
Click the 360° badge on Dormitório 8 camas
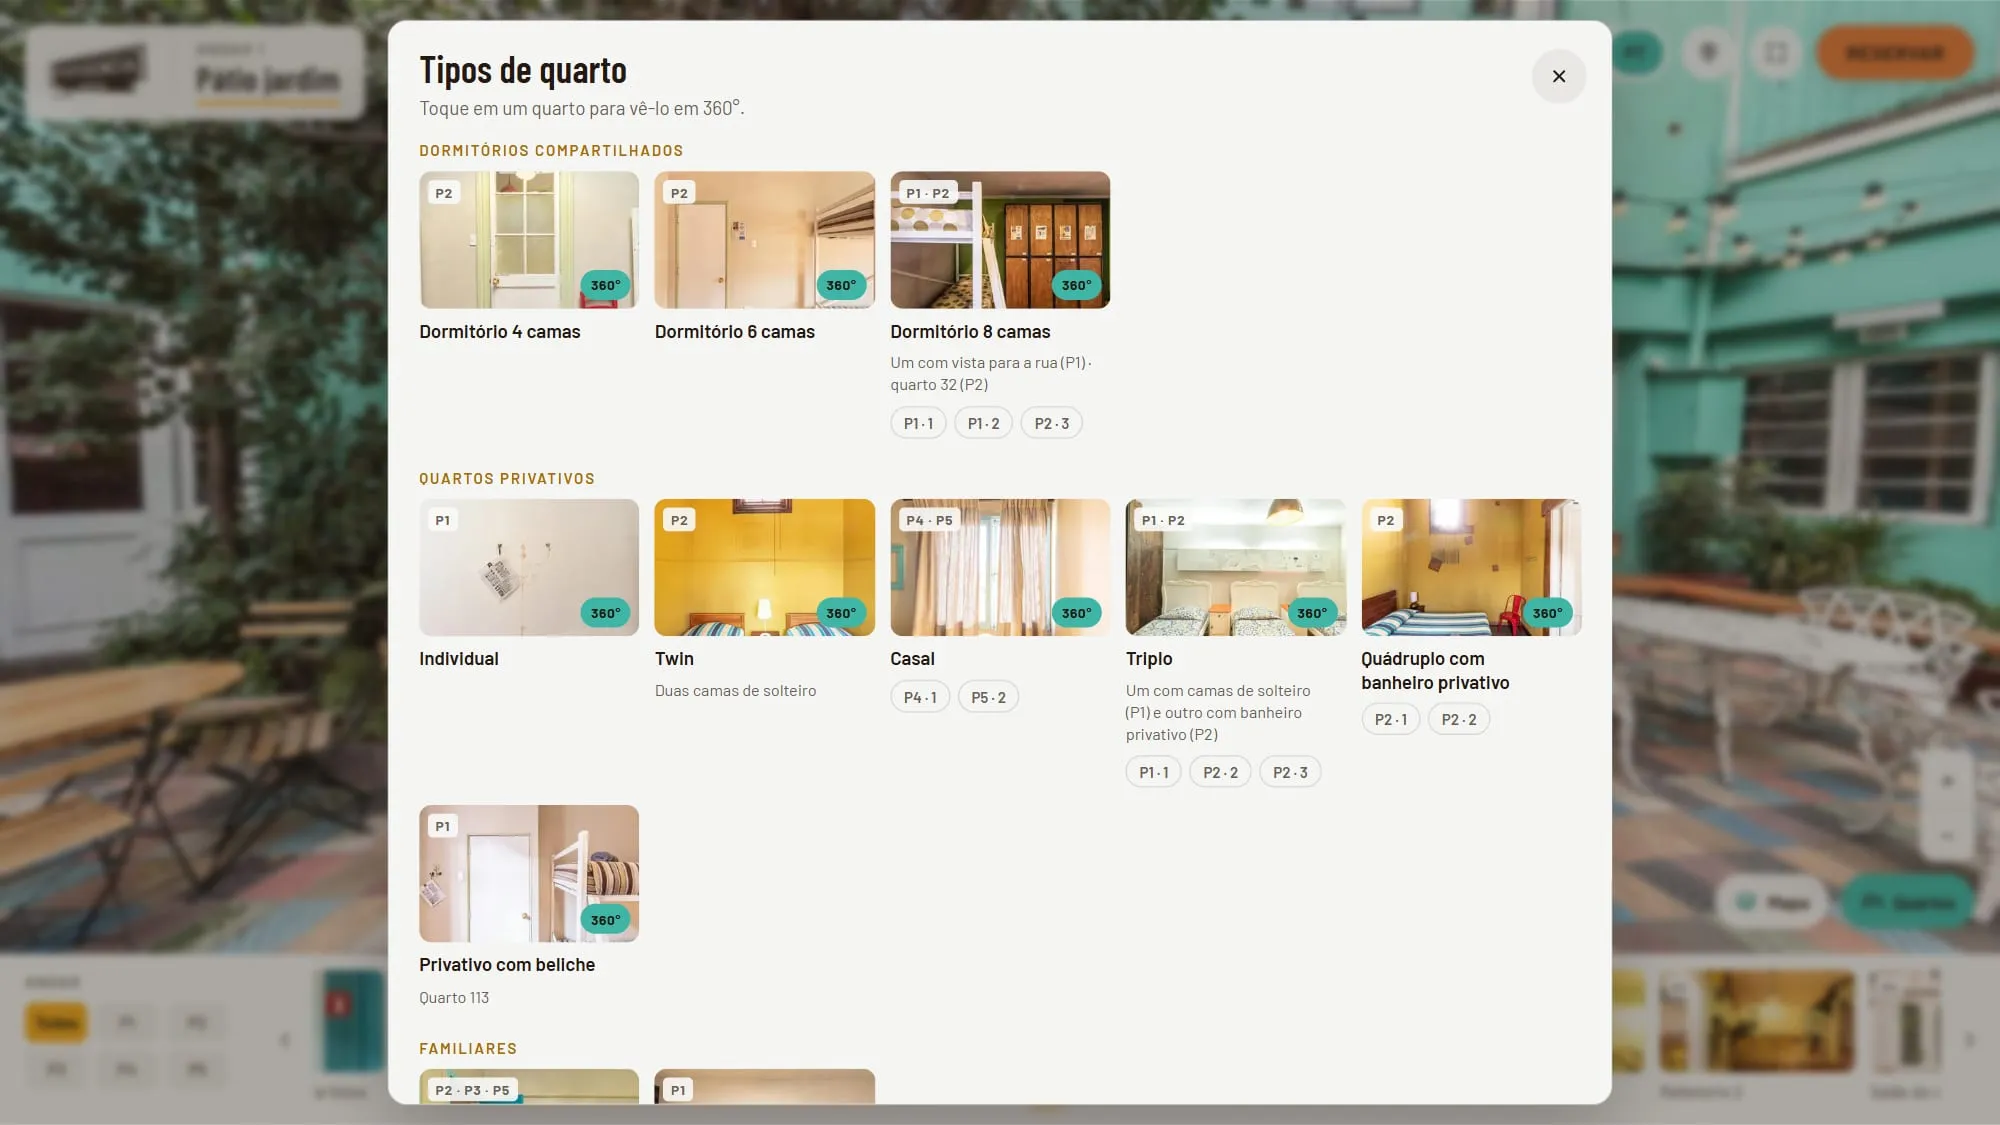click(1076, 285)
